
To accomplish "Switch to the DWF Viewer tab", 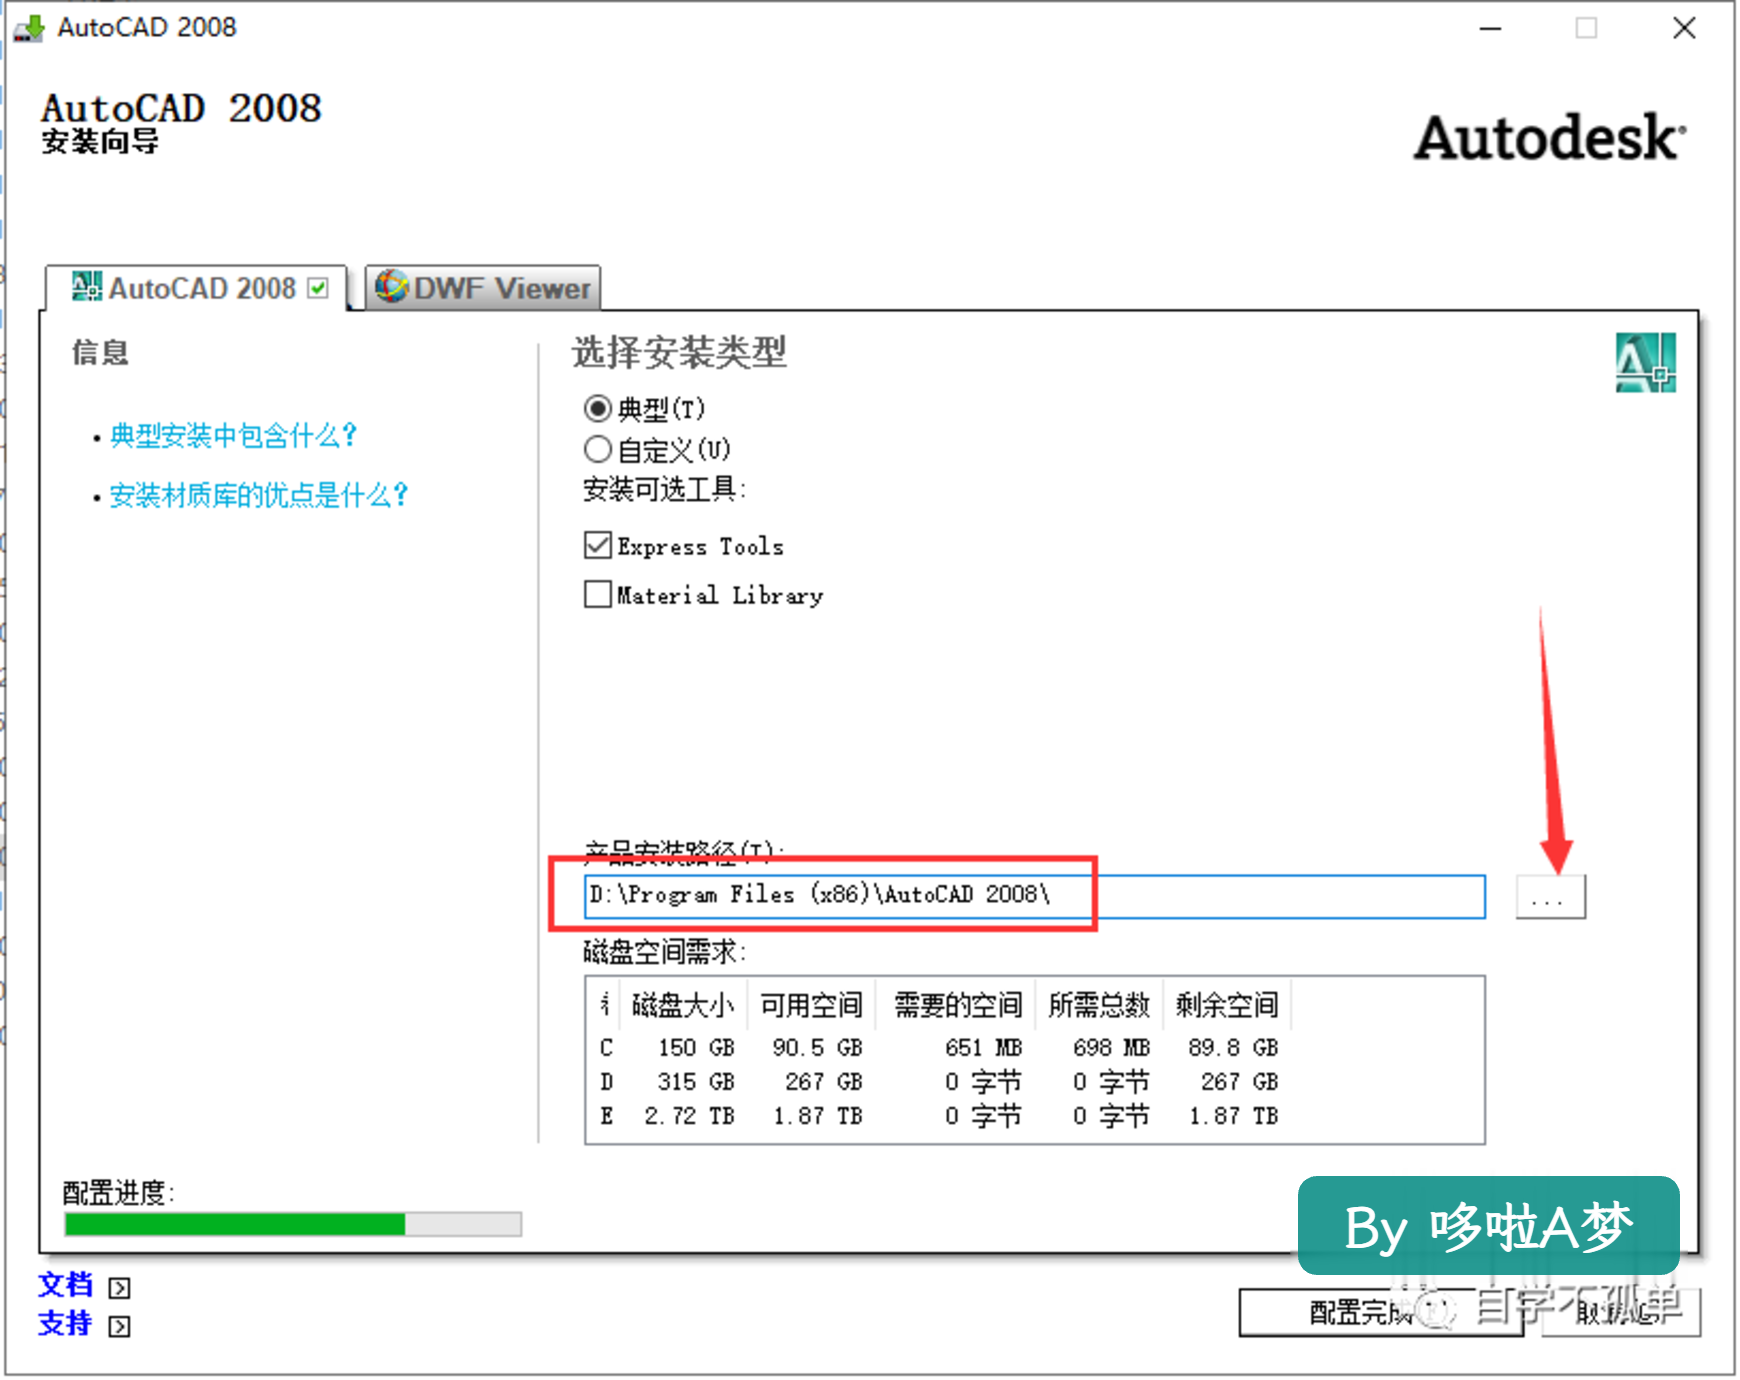I will (483, 288).
